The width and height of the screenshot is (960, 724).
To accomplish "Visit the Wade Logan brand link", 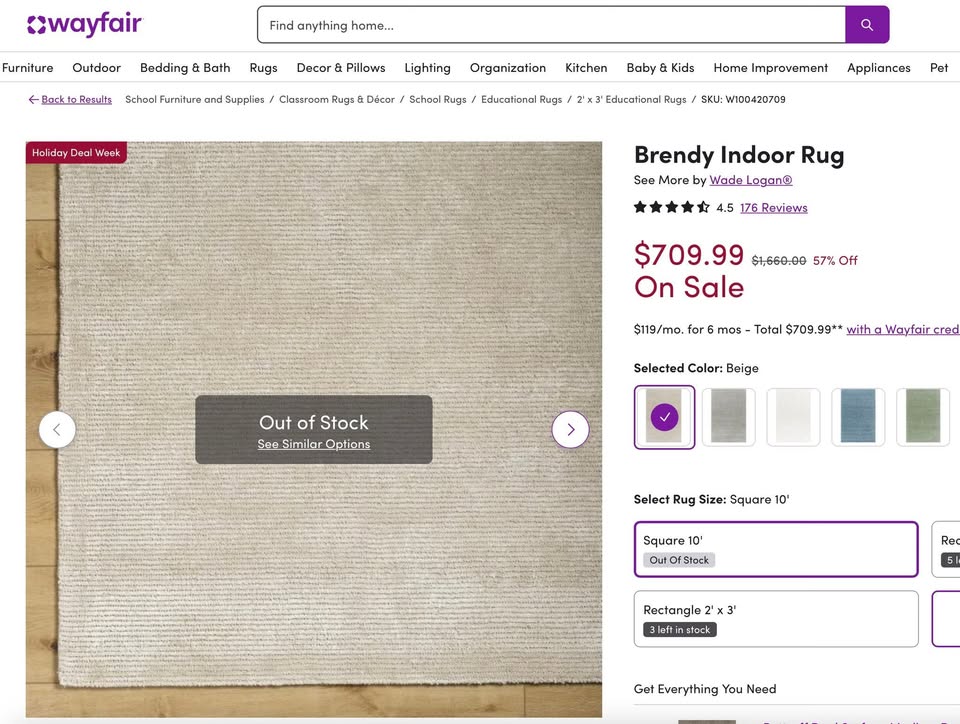I will pyautogui.click(x=750, y=180).
